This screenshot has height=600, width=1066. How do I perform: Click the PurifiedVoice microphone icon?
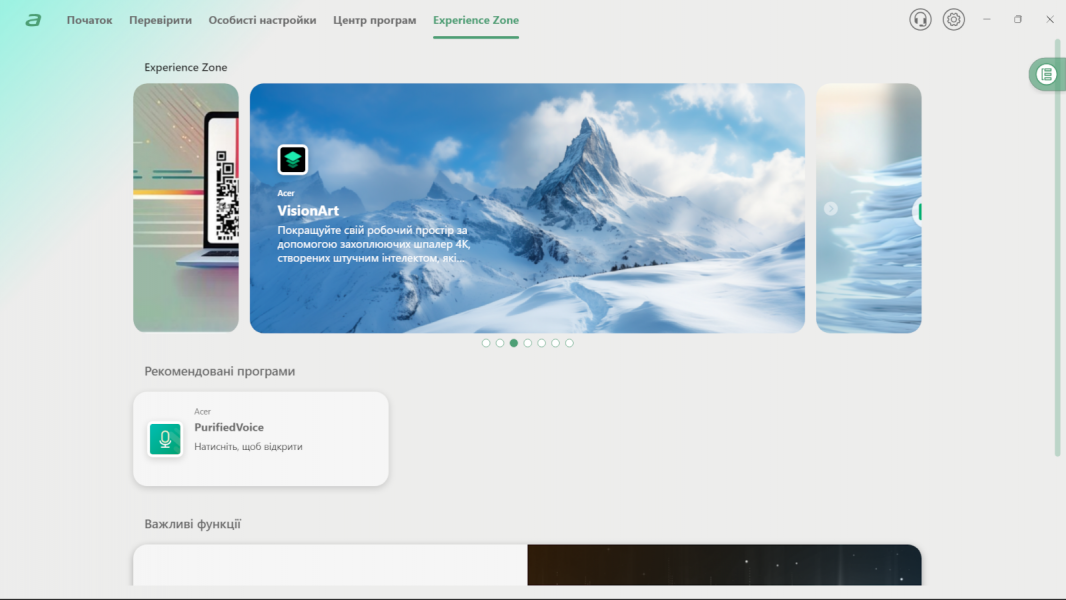[165, 439]
